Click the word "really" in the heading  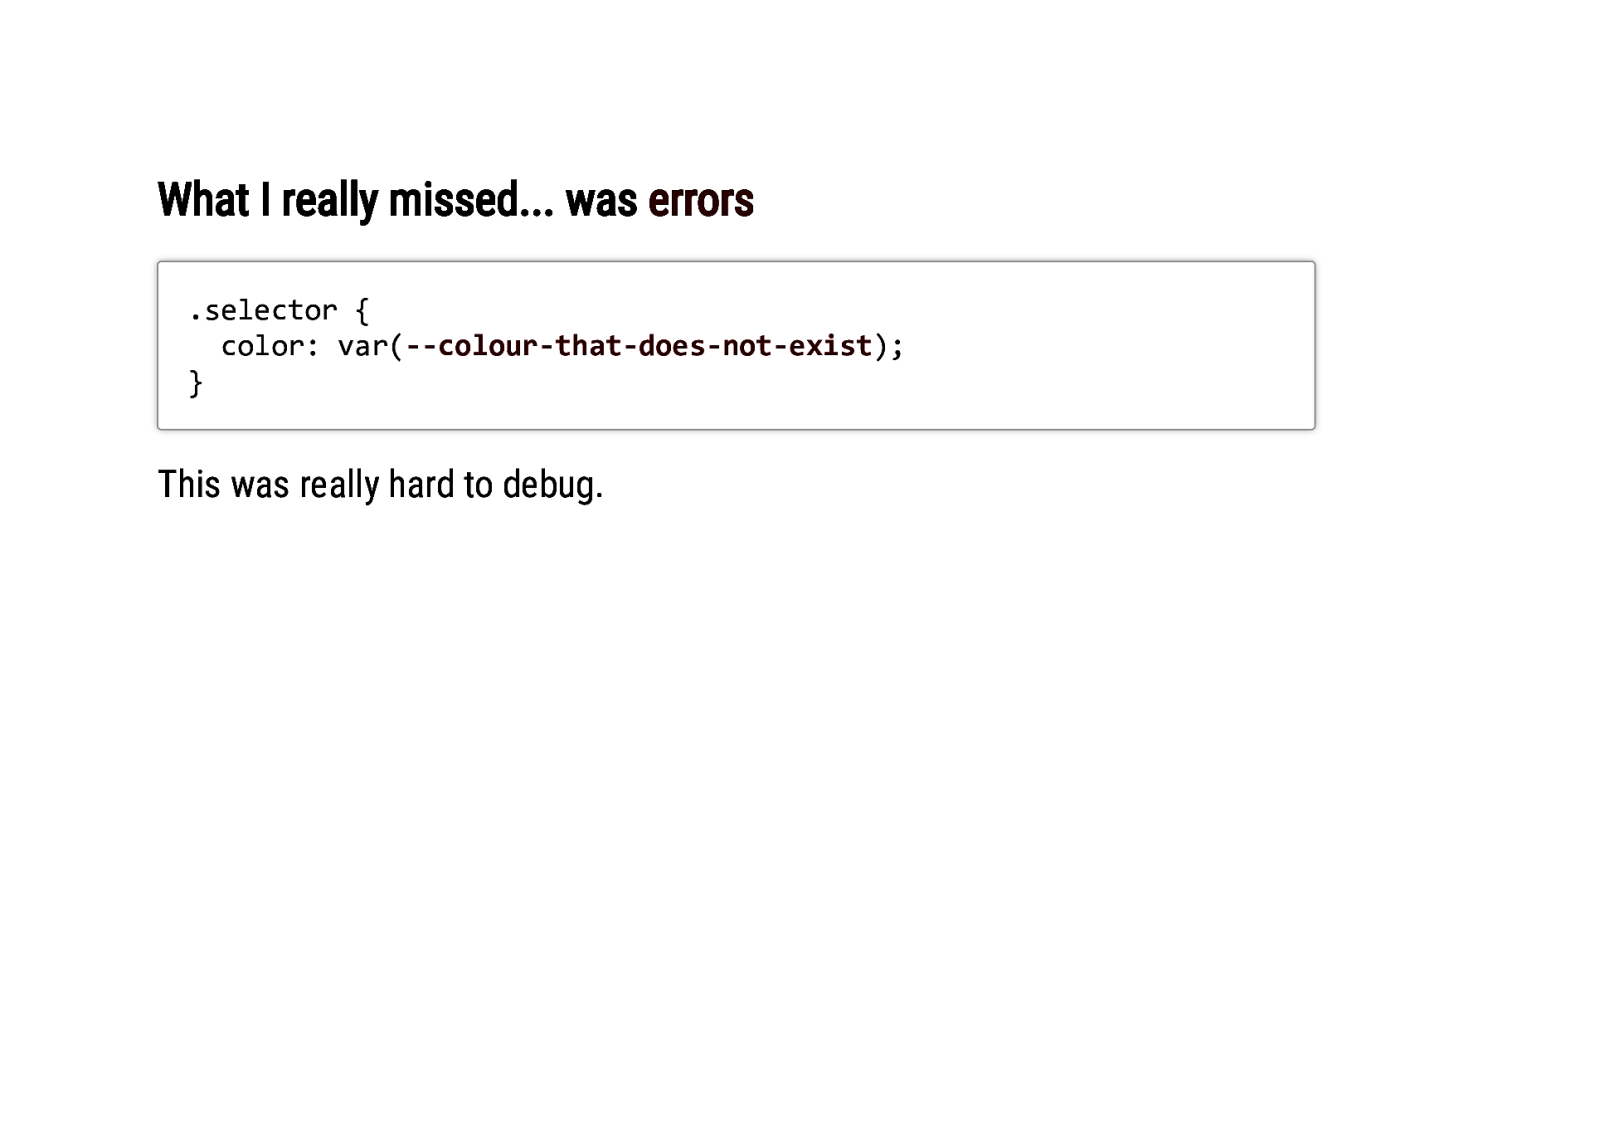click(x=329, y=200)
